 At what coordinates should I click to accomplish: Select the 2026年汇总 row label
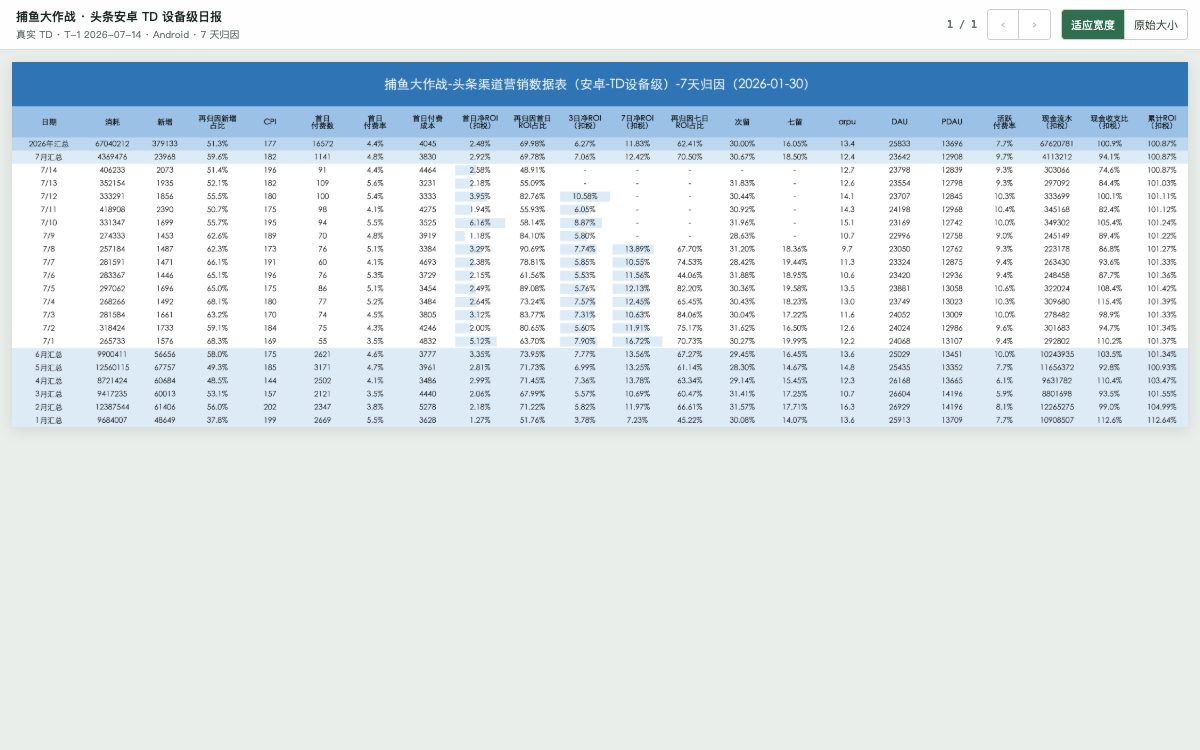49,144
